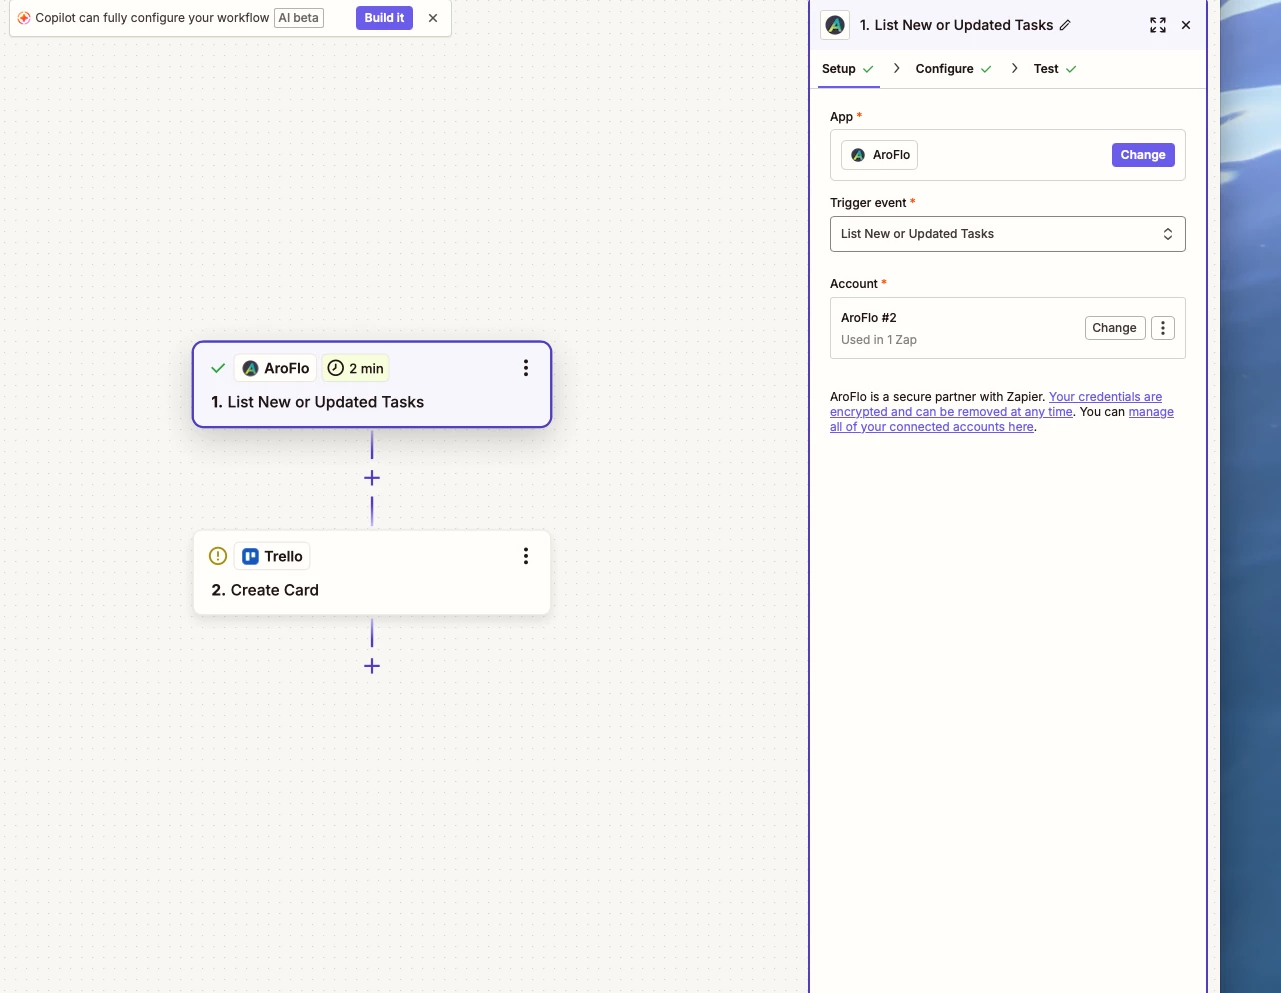Switch to the Setup tab
The height and width of the screenshot is (993, 1281).
pos(848,69)
